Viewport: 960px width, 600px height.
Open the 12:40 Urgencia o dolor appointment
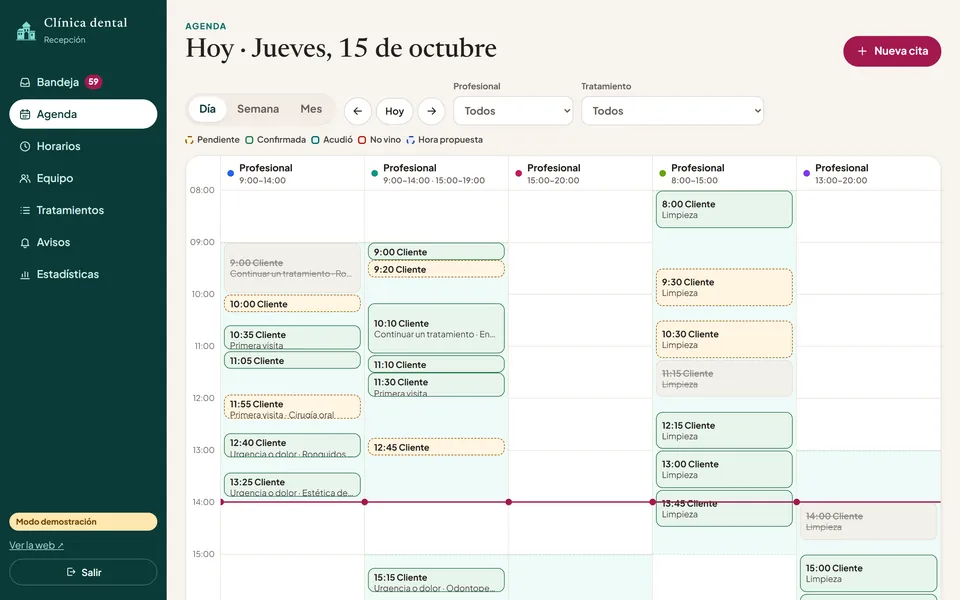point(292,446)
